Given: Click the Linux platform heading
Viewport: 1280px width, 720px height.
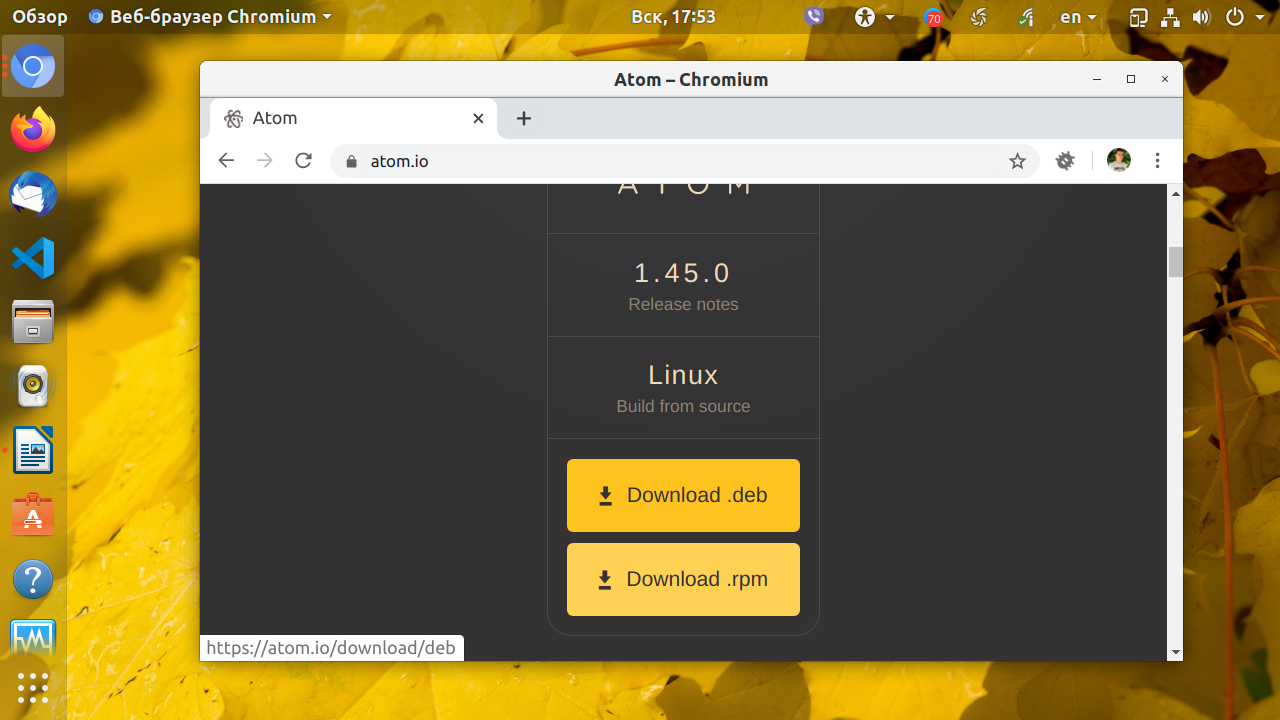Looking at the screenshot, I should coord(683,375).
